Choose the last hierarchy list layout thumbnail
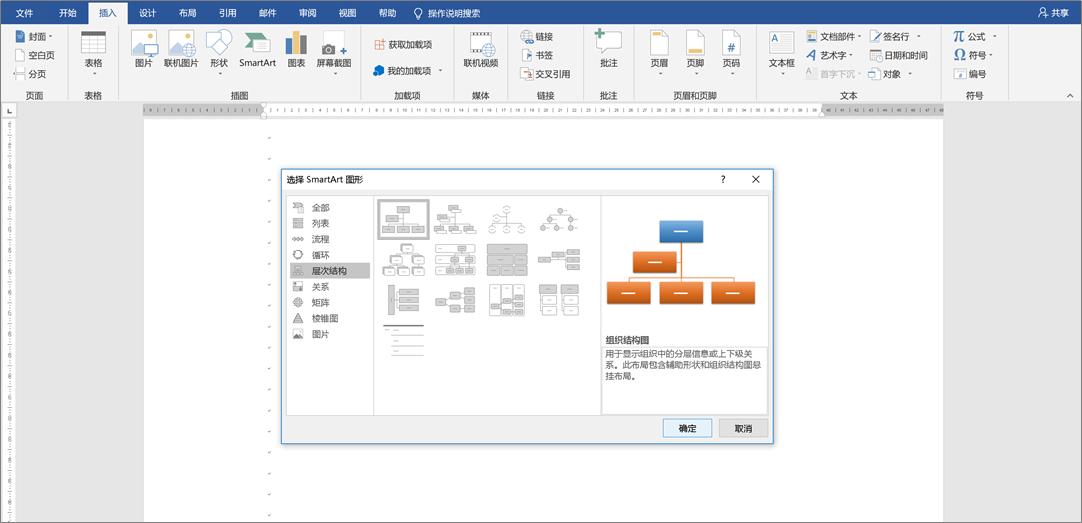 [x=404, y=340]
